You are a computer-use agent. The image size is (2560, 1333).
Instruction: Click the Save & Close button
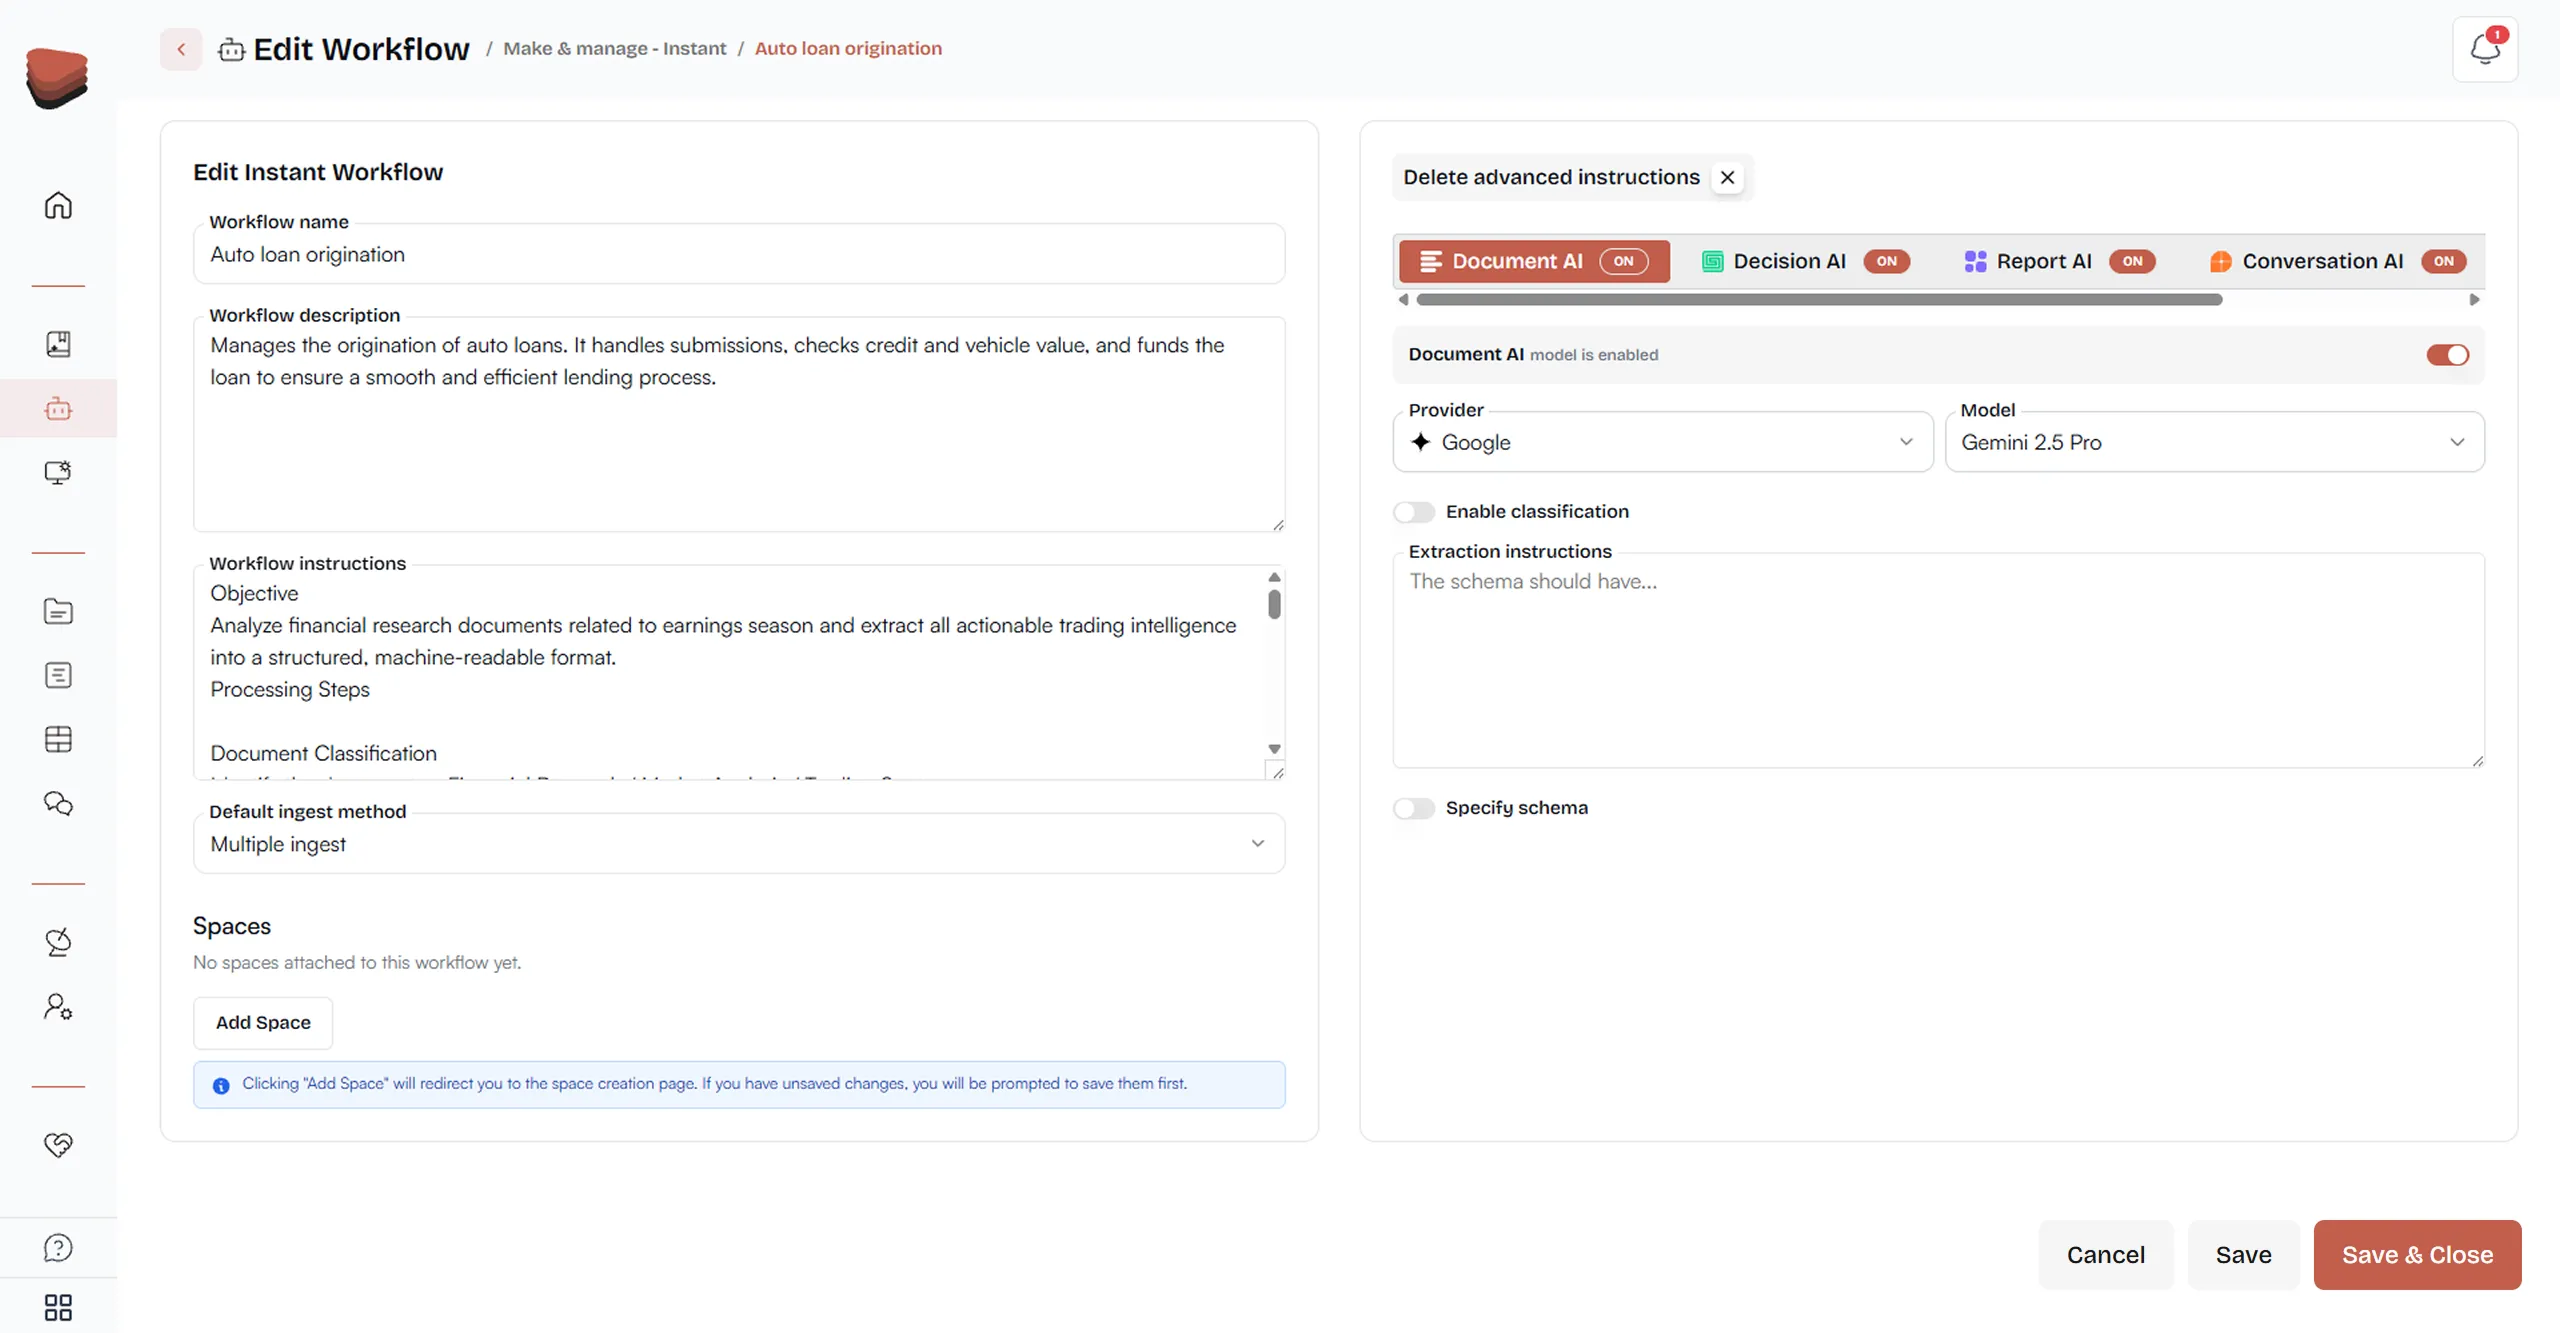point(2416,1255)
